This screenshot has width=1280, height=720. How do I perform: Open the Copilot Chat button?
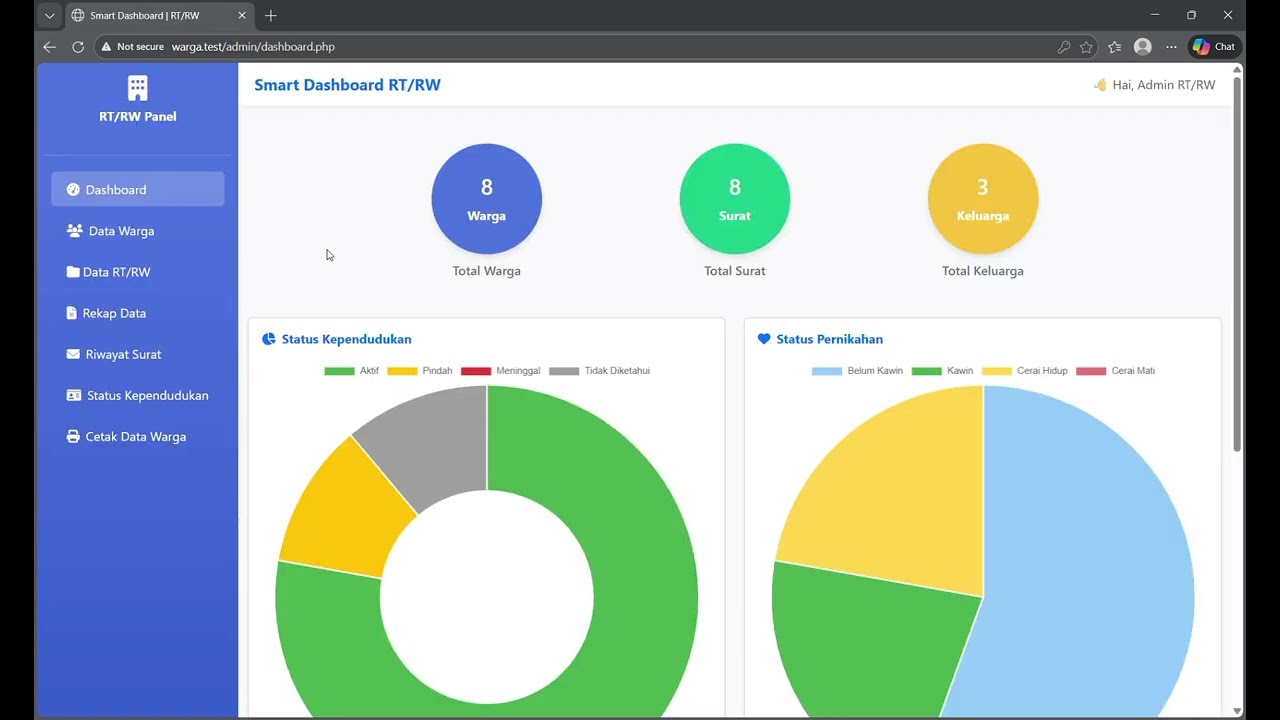click(1214, 47)
